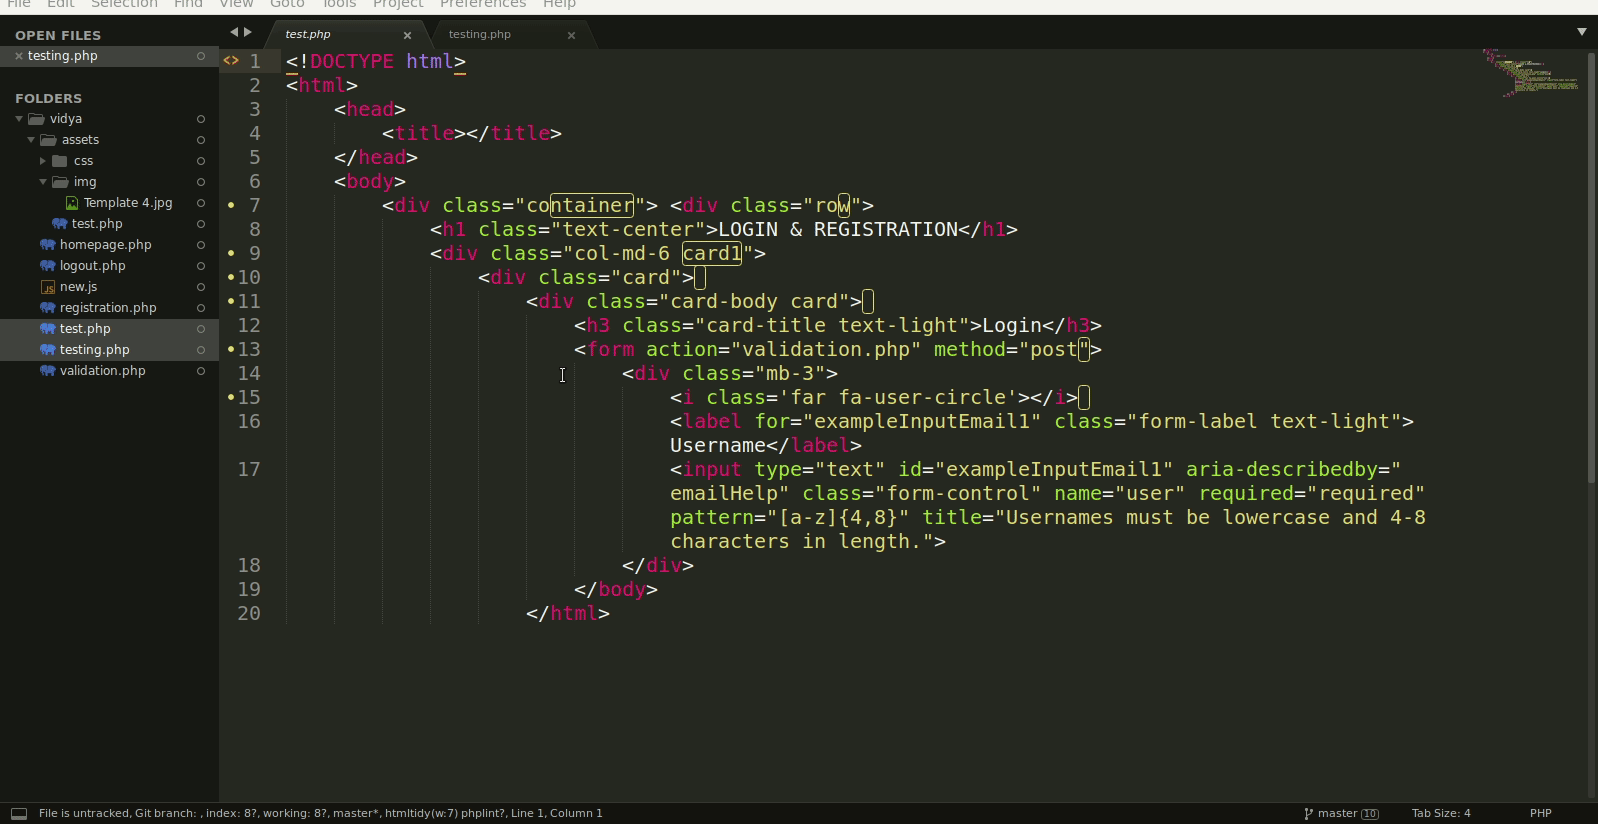The height and width of the screenshot is (824, 1598).
Task: Collapse the img folder arrow
Action: point(43,182)
